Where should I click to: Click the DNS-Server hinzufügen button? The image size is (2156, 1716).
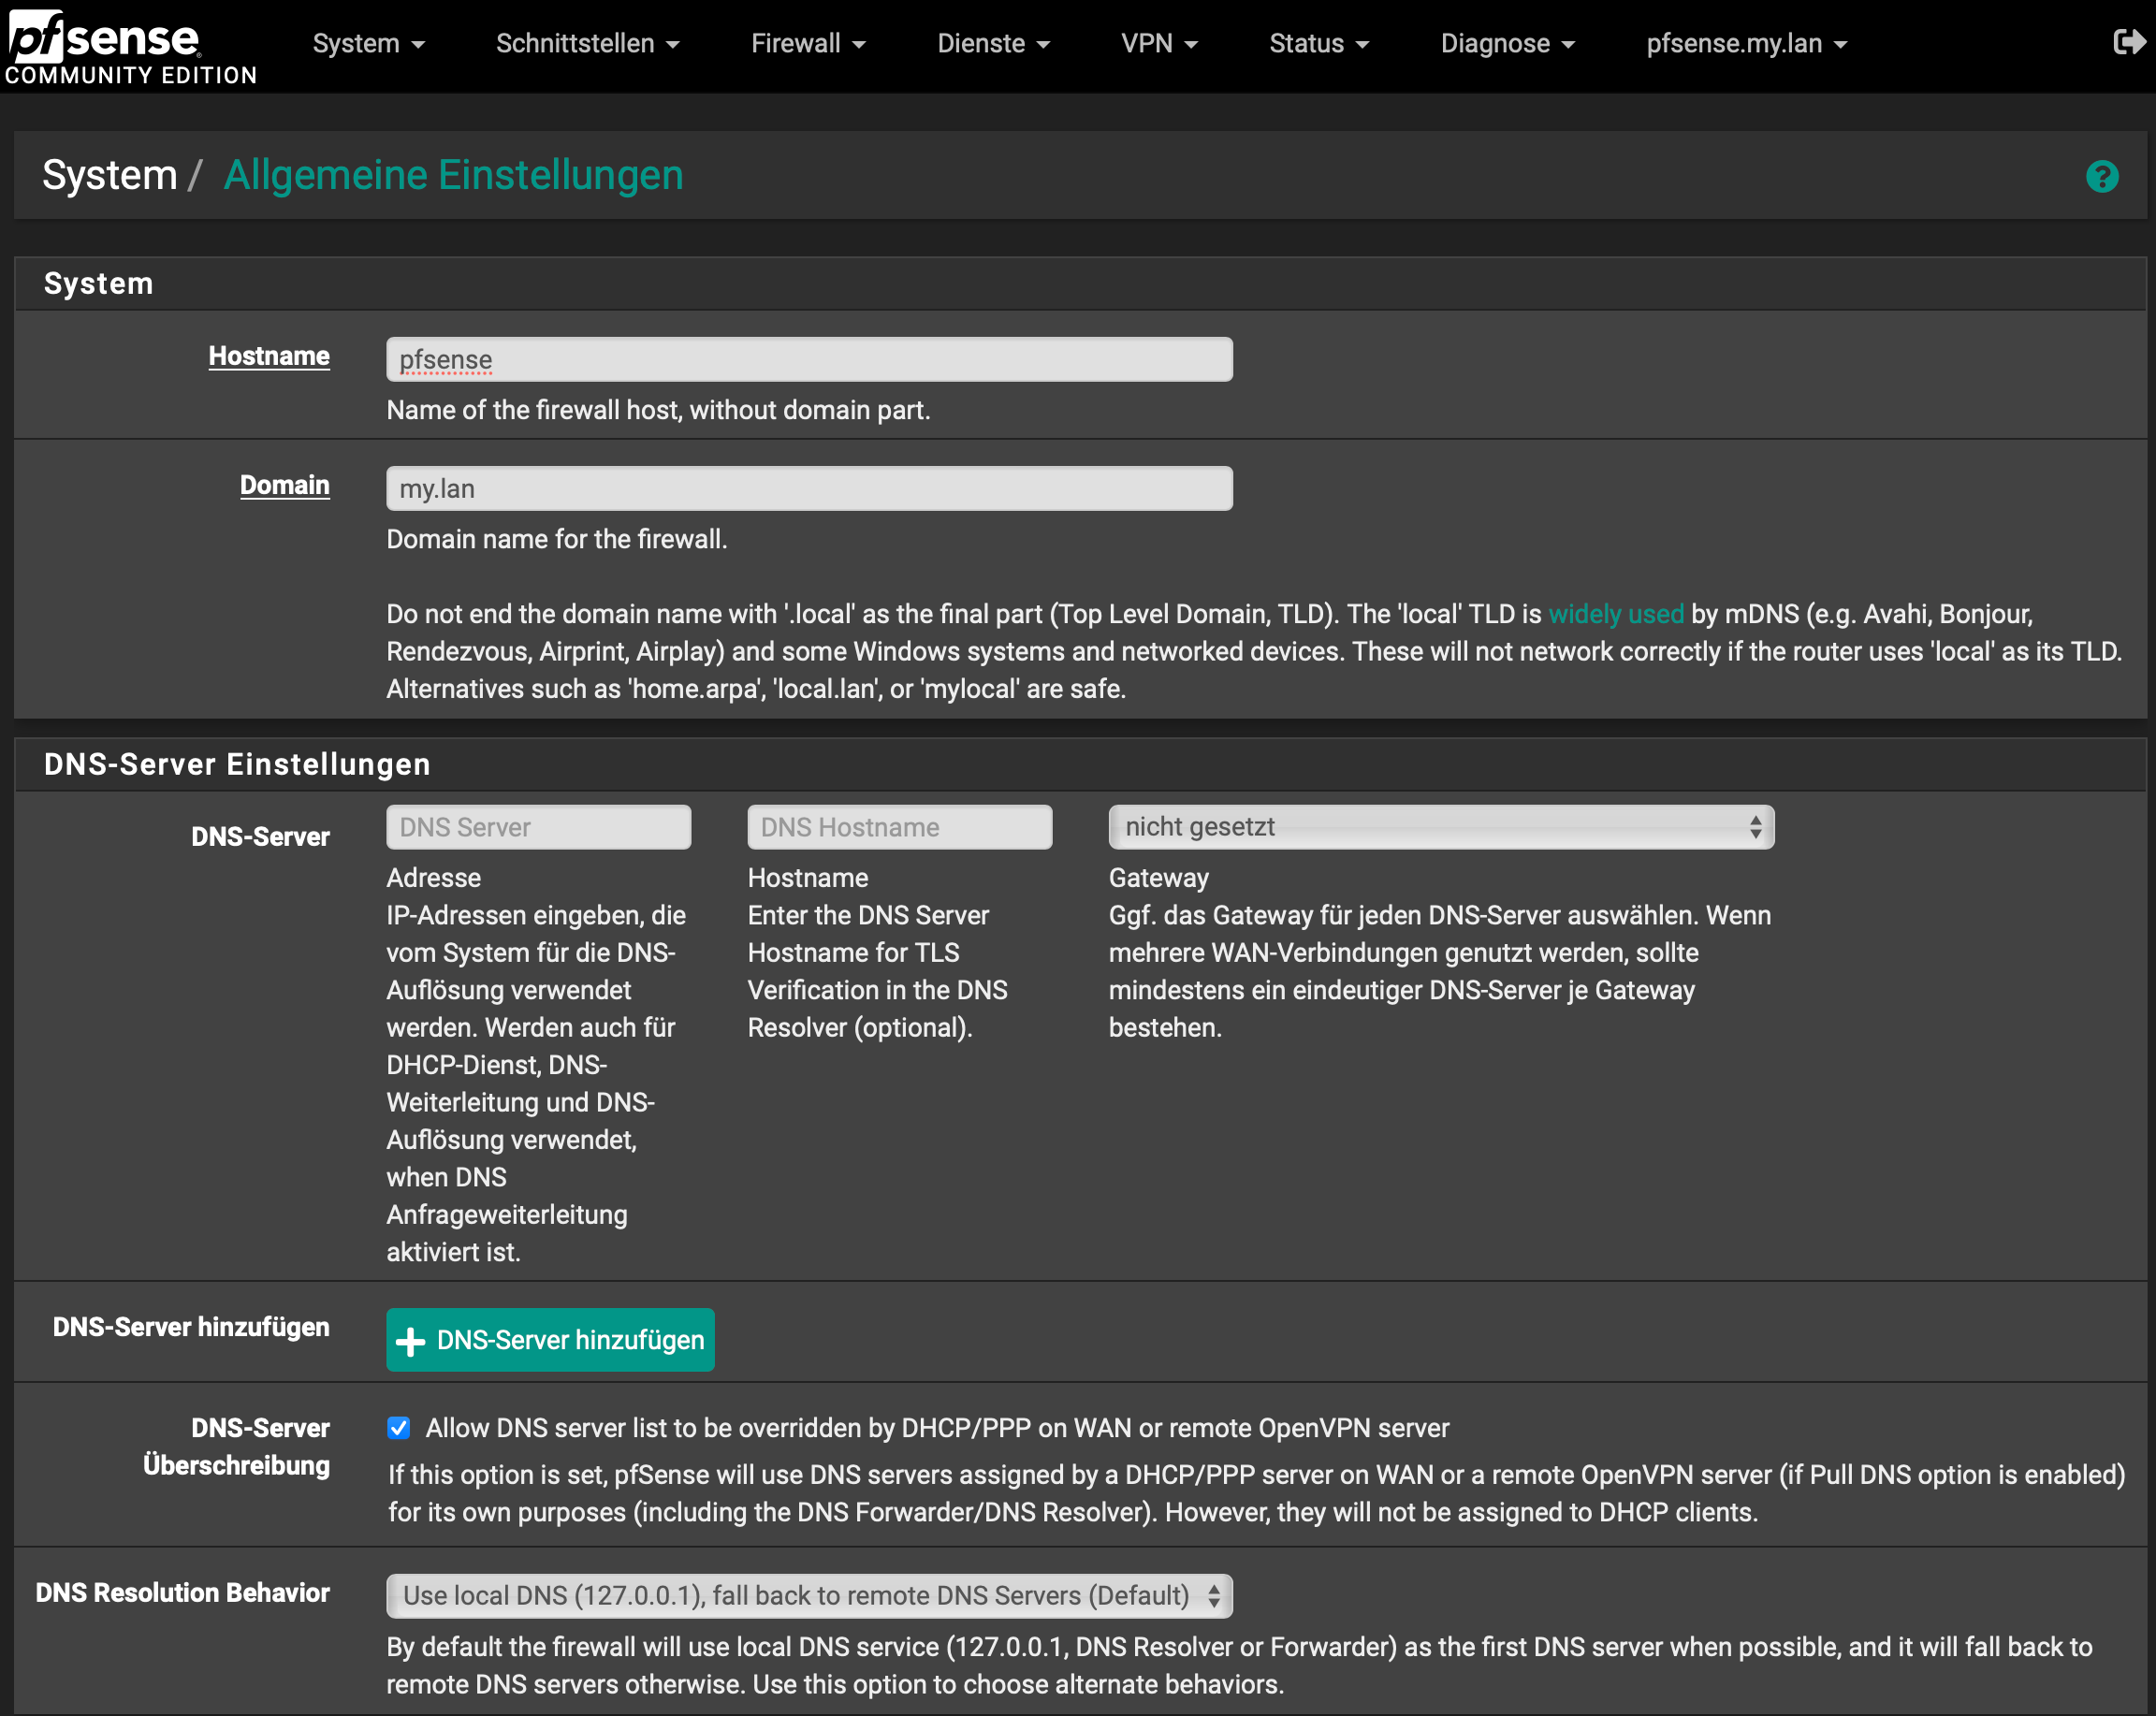550,1340
